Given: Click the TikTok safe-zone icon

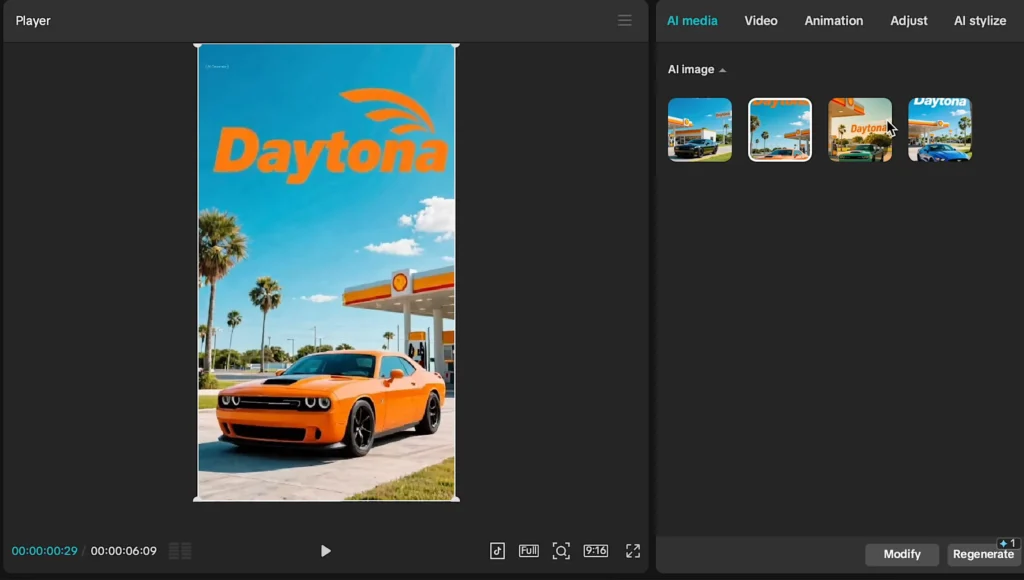Looking at the screenshot, I should [x=497, y=551].
